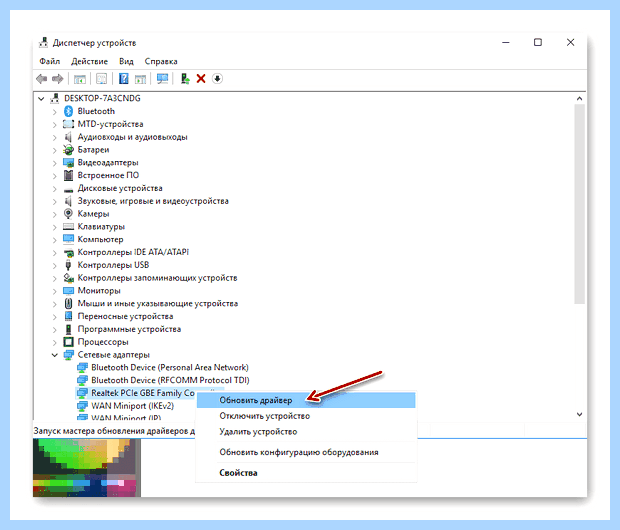Image resolution: width=620 pixels, height=530 pixels.
Task: Click the vertical scrollbar thumb
Action: [x=579, y=204]
